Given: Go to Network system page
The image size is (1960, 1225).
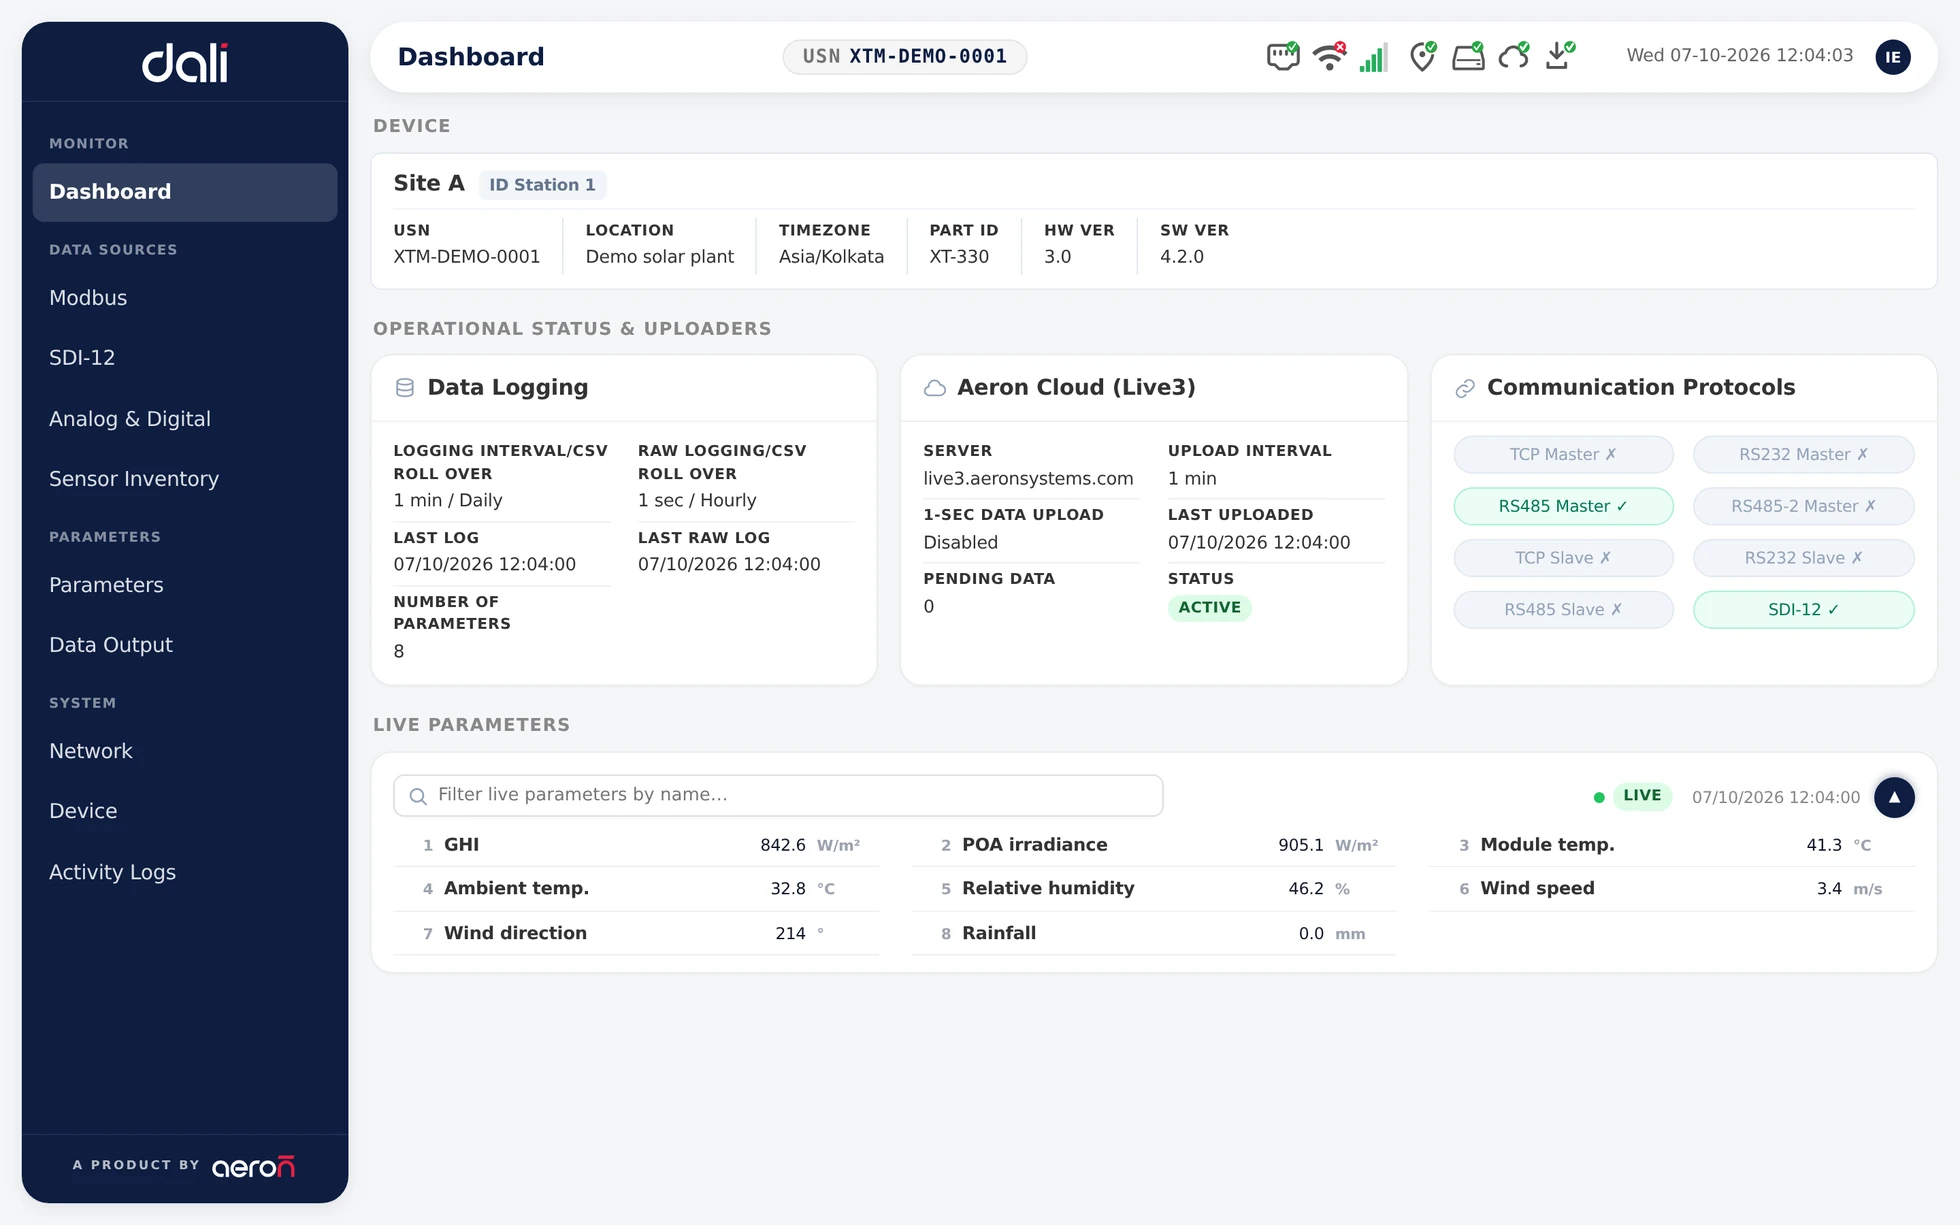Looking at the screenshot, I should point(185,751).
